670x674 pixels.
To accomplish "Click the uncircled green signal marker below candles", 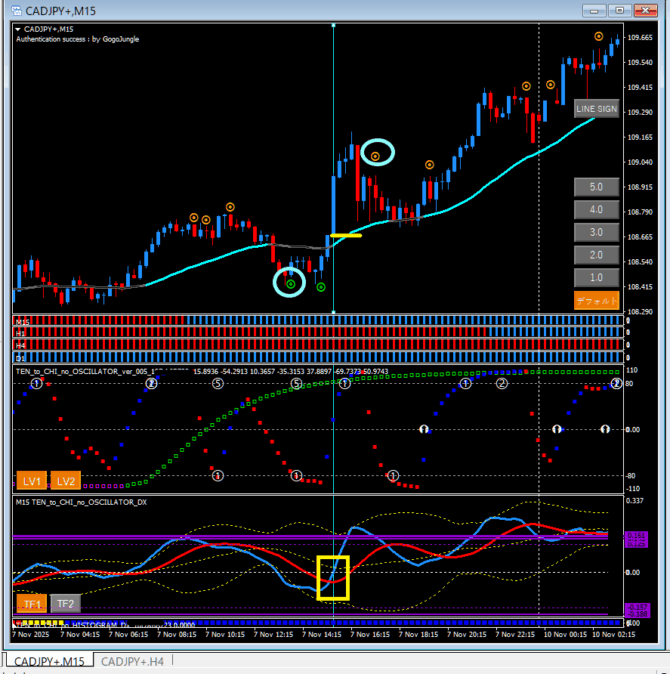I will (321, 288).
